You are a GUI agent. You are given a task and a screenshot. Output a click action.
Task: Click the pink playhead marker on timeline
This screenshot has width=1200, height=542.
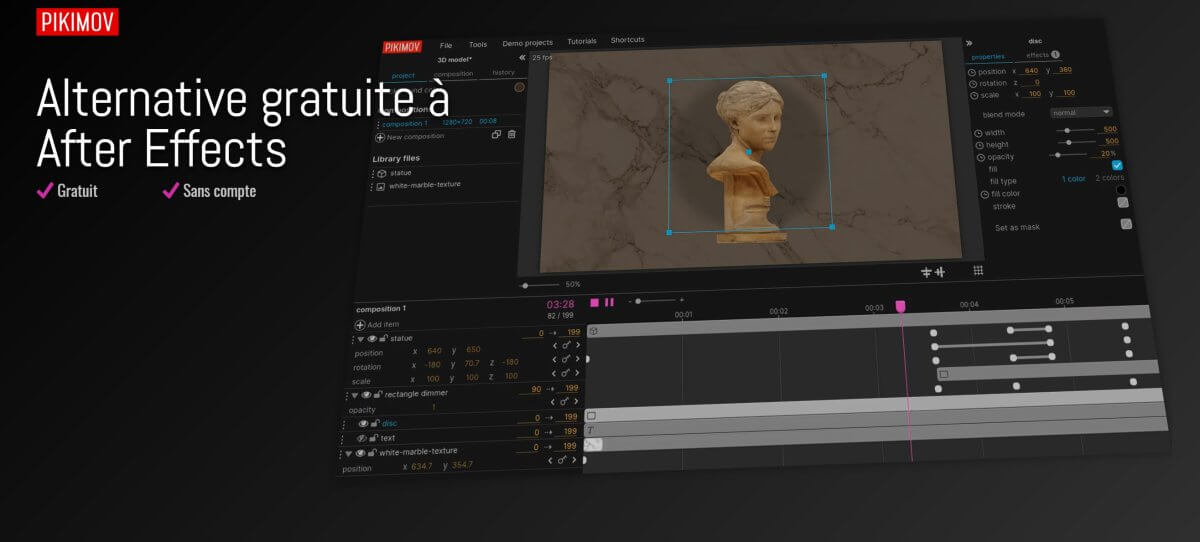click(x=900, y=307)
